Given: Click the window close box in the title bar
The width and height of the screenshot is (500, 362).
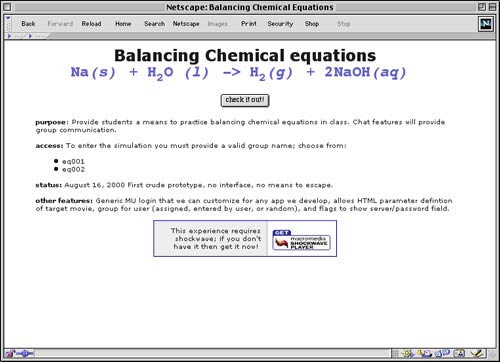Looking at the screenshot, I should [7, 7].
